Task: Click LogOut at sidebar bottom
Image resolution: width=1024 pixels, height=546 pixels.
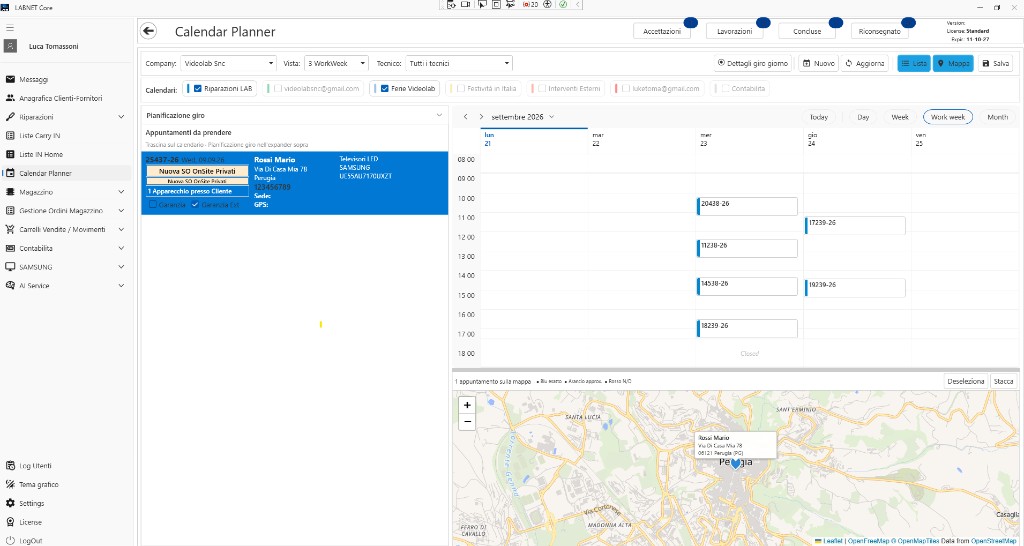Action: tap(31, 541)
